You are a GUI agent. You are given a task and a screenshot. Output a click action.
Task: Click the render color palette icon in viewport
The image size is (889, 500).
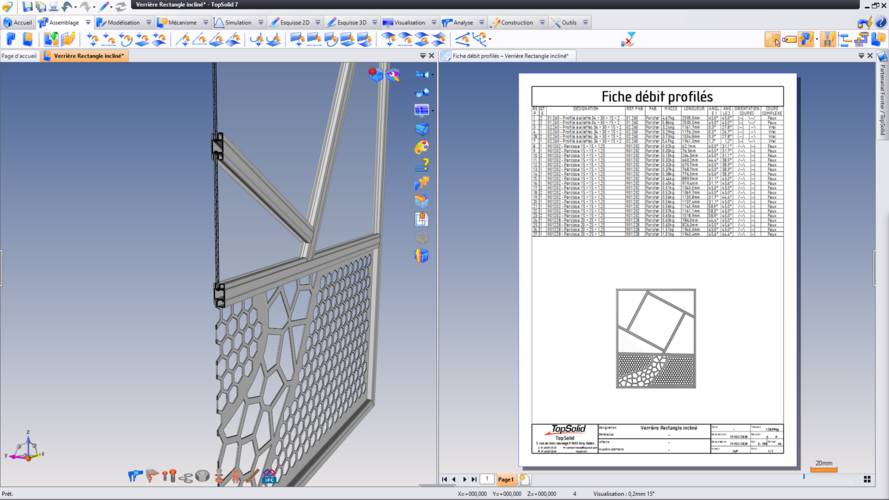click(x=421, y=147)
